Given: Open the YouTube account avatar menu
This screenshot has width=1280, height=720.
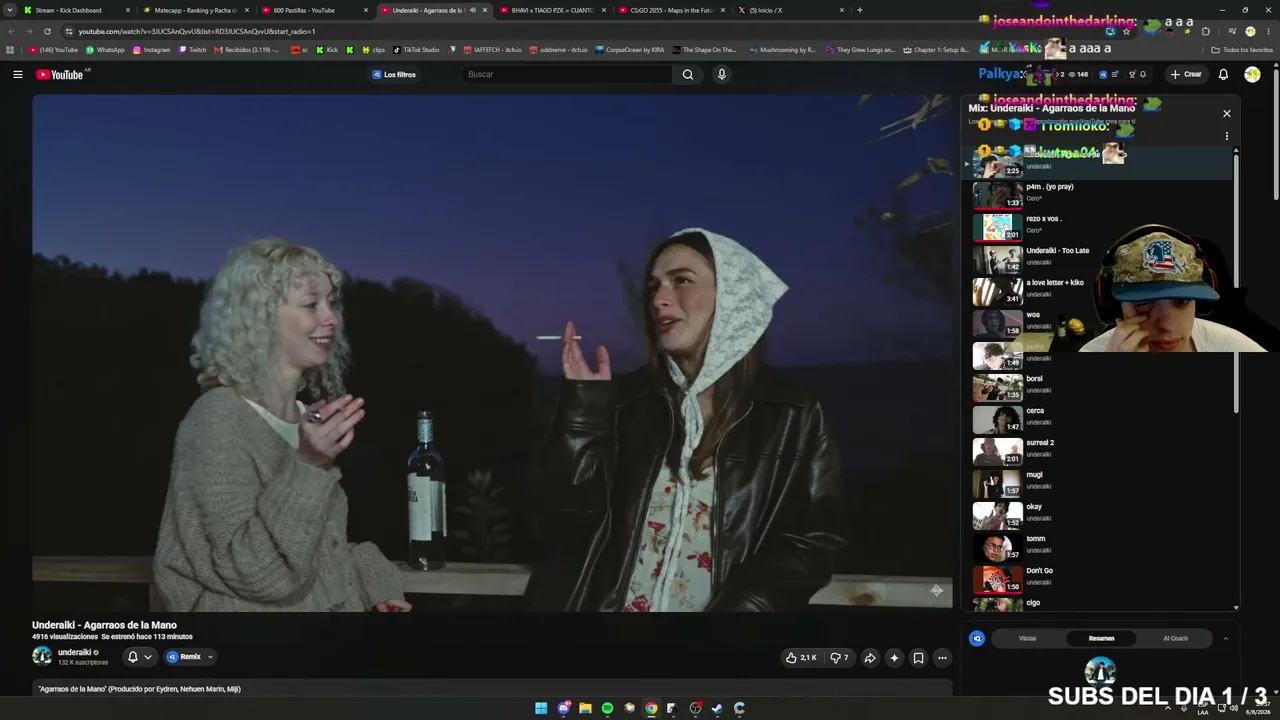Looking at the screenshot, I should pyautogui.click(x=1252, y=74).
